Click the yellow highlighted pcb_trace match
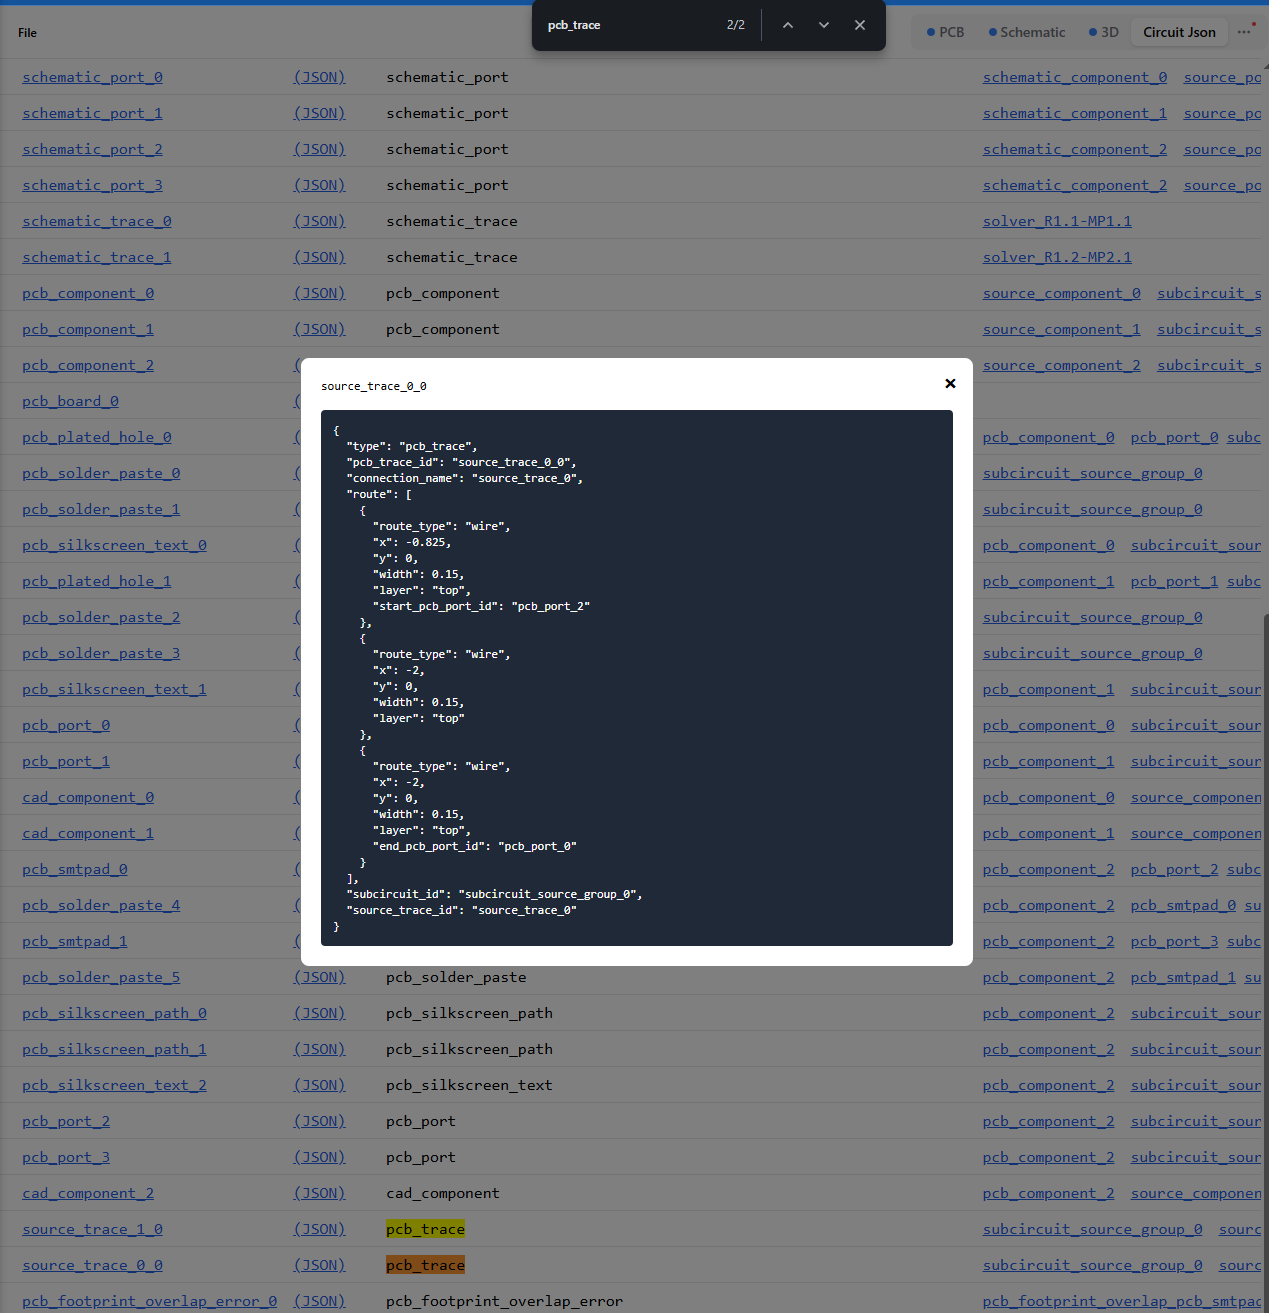The height and width of the screenshot is (1313, 1269). click(x=425, y=1229)
